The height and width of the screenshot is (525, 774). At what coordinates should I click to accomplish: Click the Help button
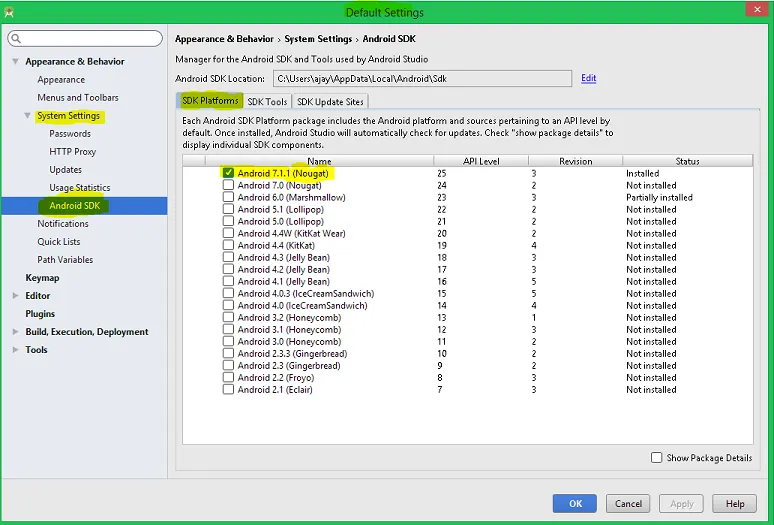coord(735,504)
